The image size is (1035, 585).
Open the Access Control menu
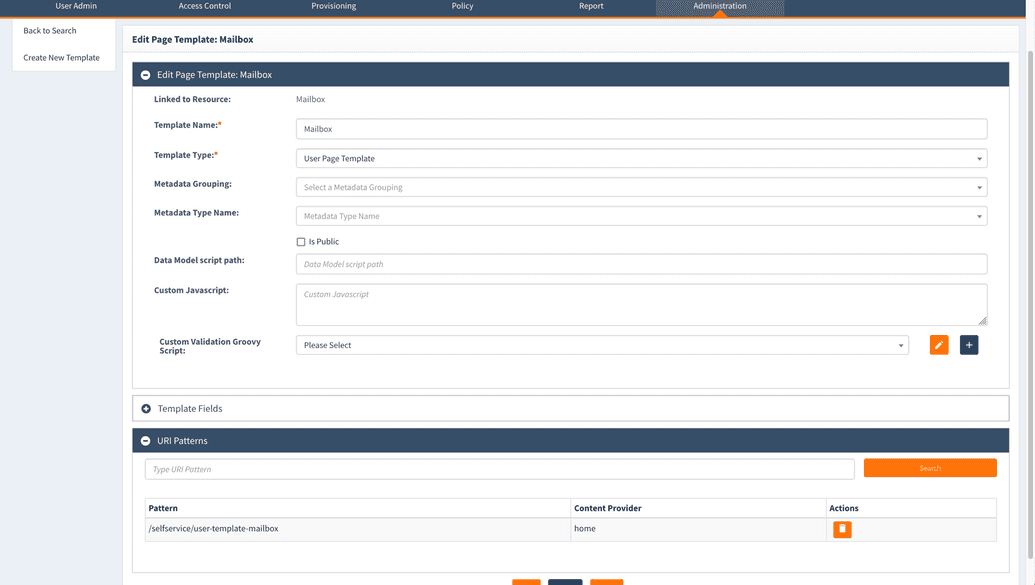pyautogui.click(x=205, y=6)
